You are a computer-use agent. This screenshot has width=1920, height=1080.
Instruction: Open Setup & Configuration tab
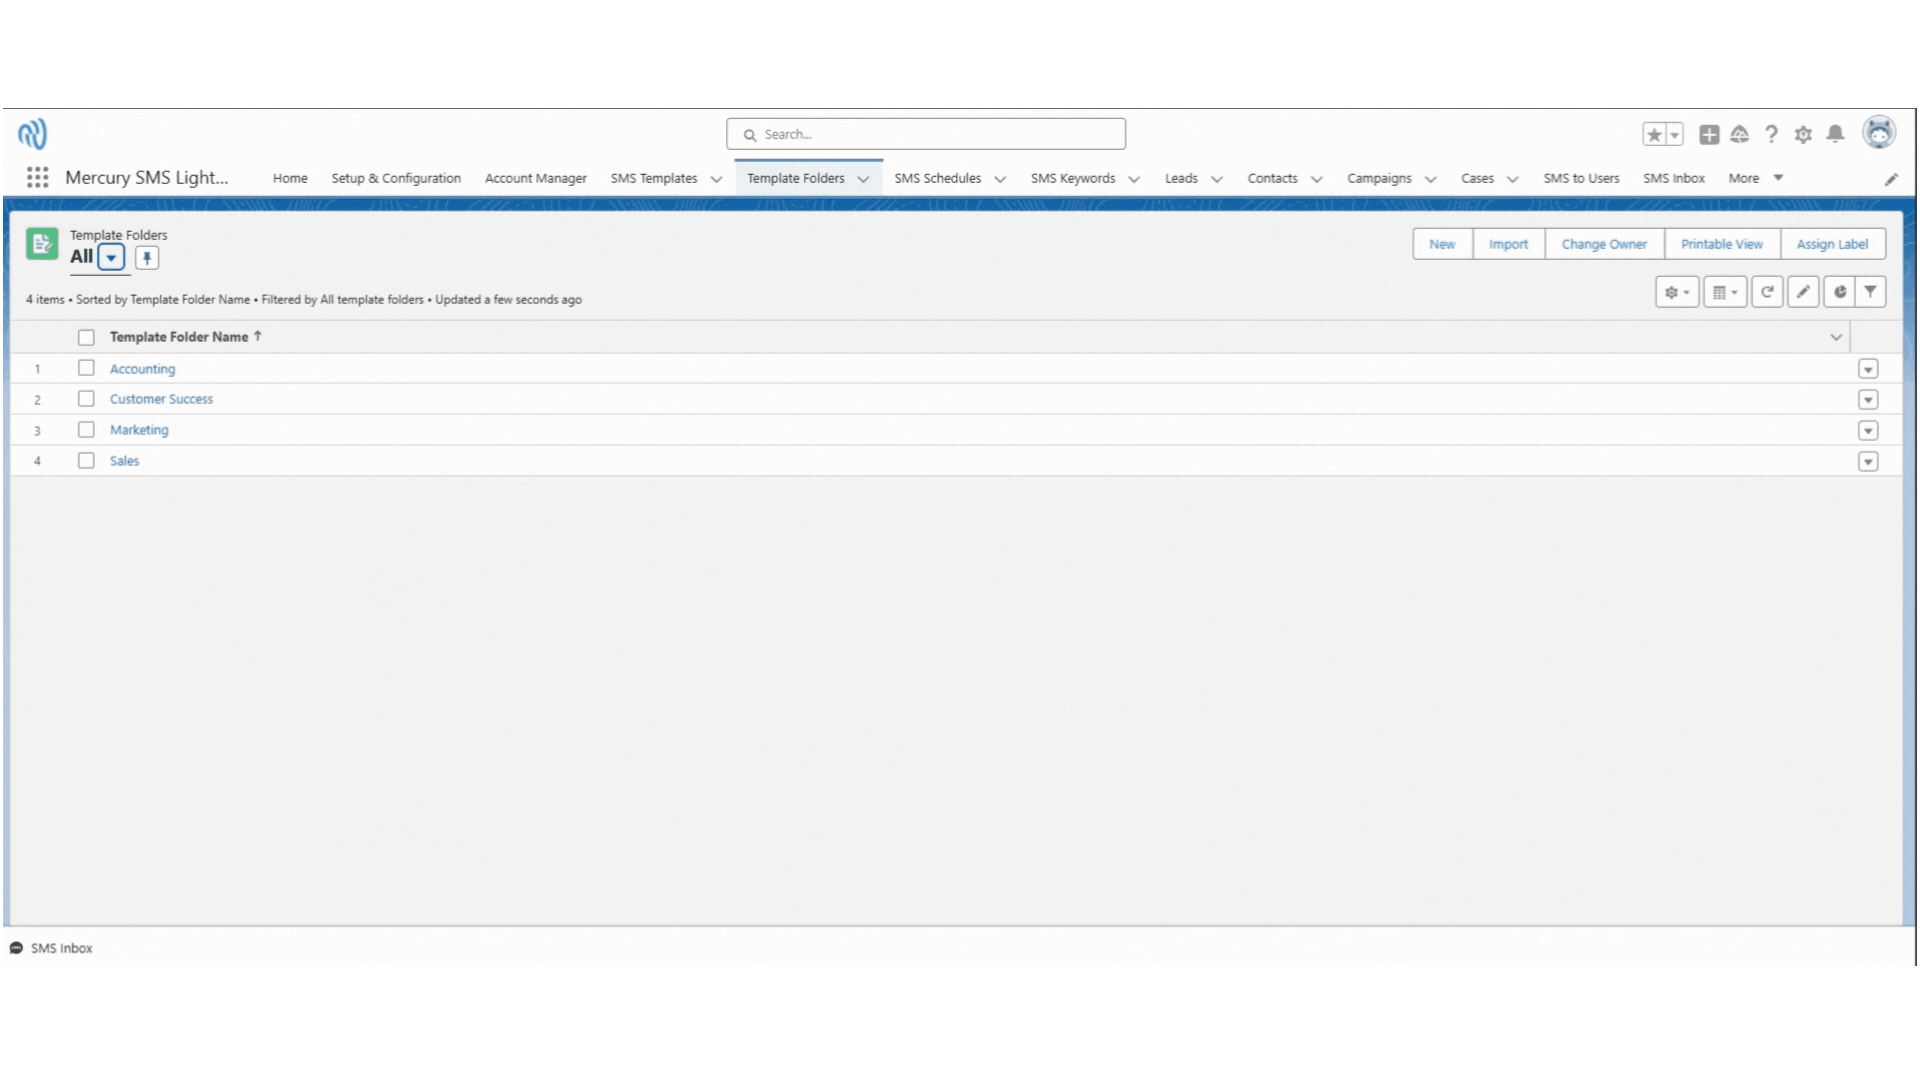(x=396, y=178)
